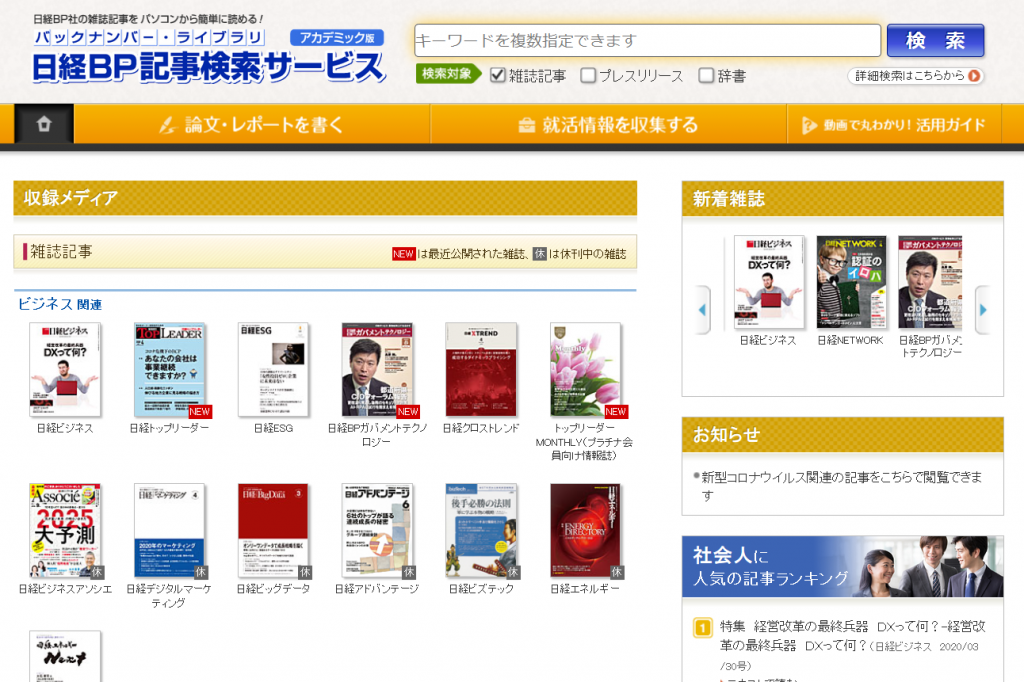Click the 検索 search button
Screen dimensions: 1024x682
(935, 41)
